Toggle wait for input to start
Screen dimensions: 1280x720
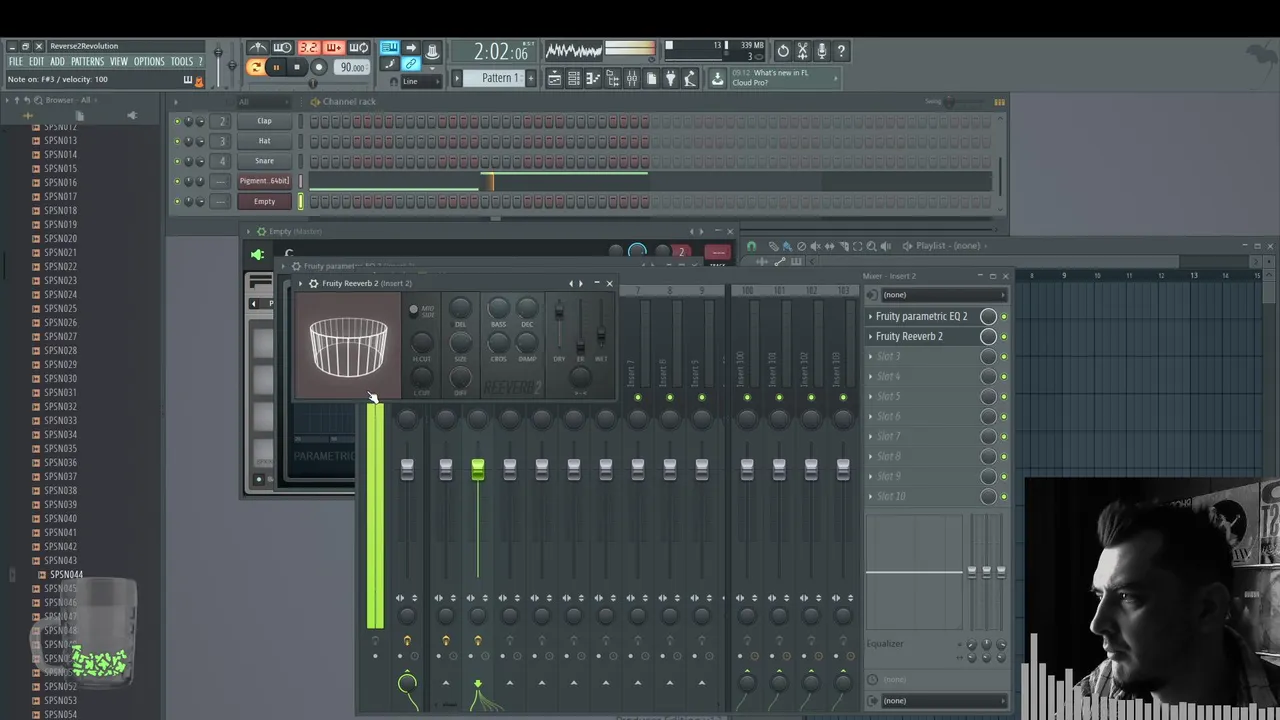pos(283,48)
